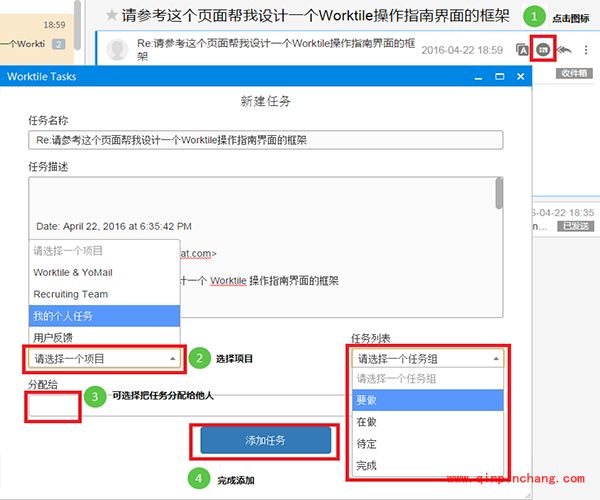Select Worktile & YoMail project option

(104, 272)
